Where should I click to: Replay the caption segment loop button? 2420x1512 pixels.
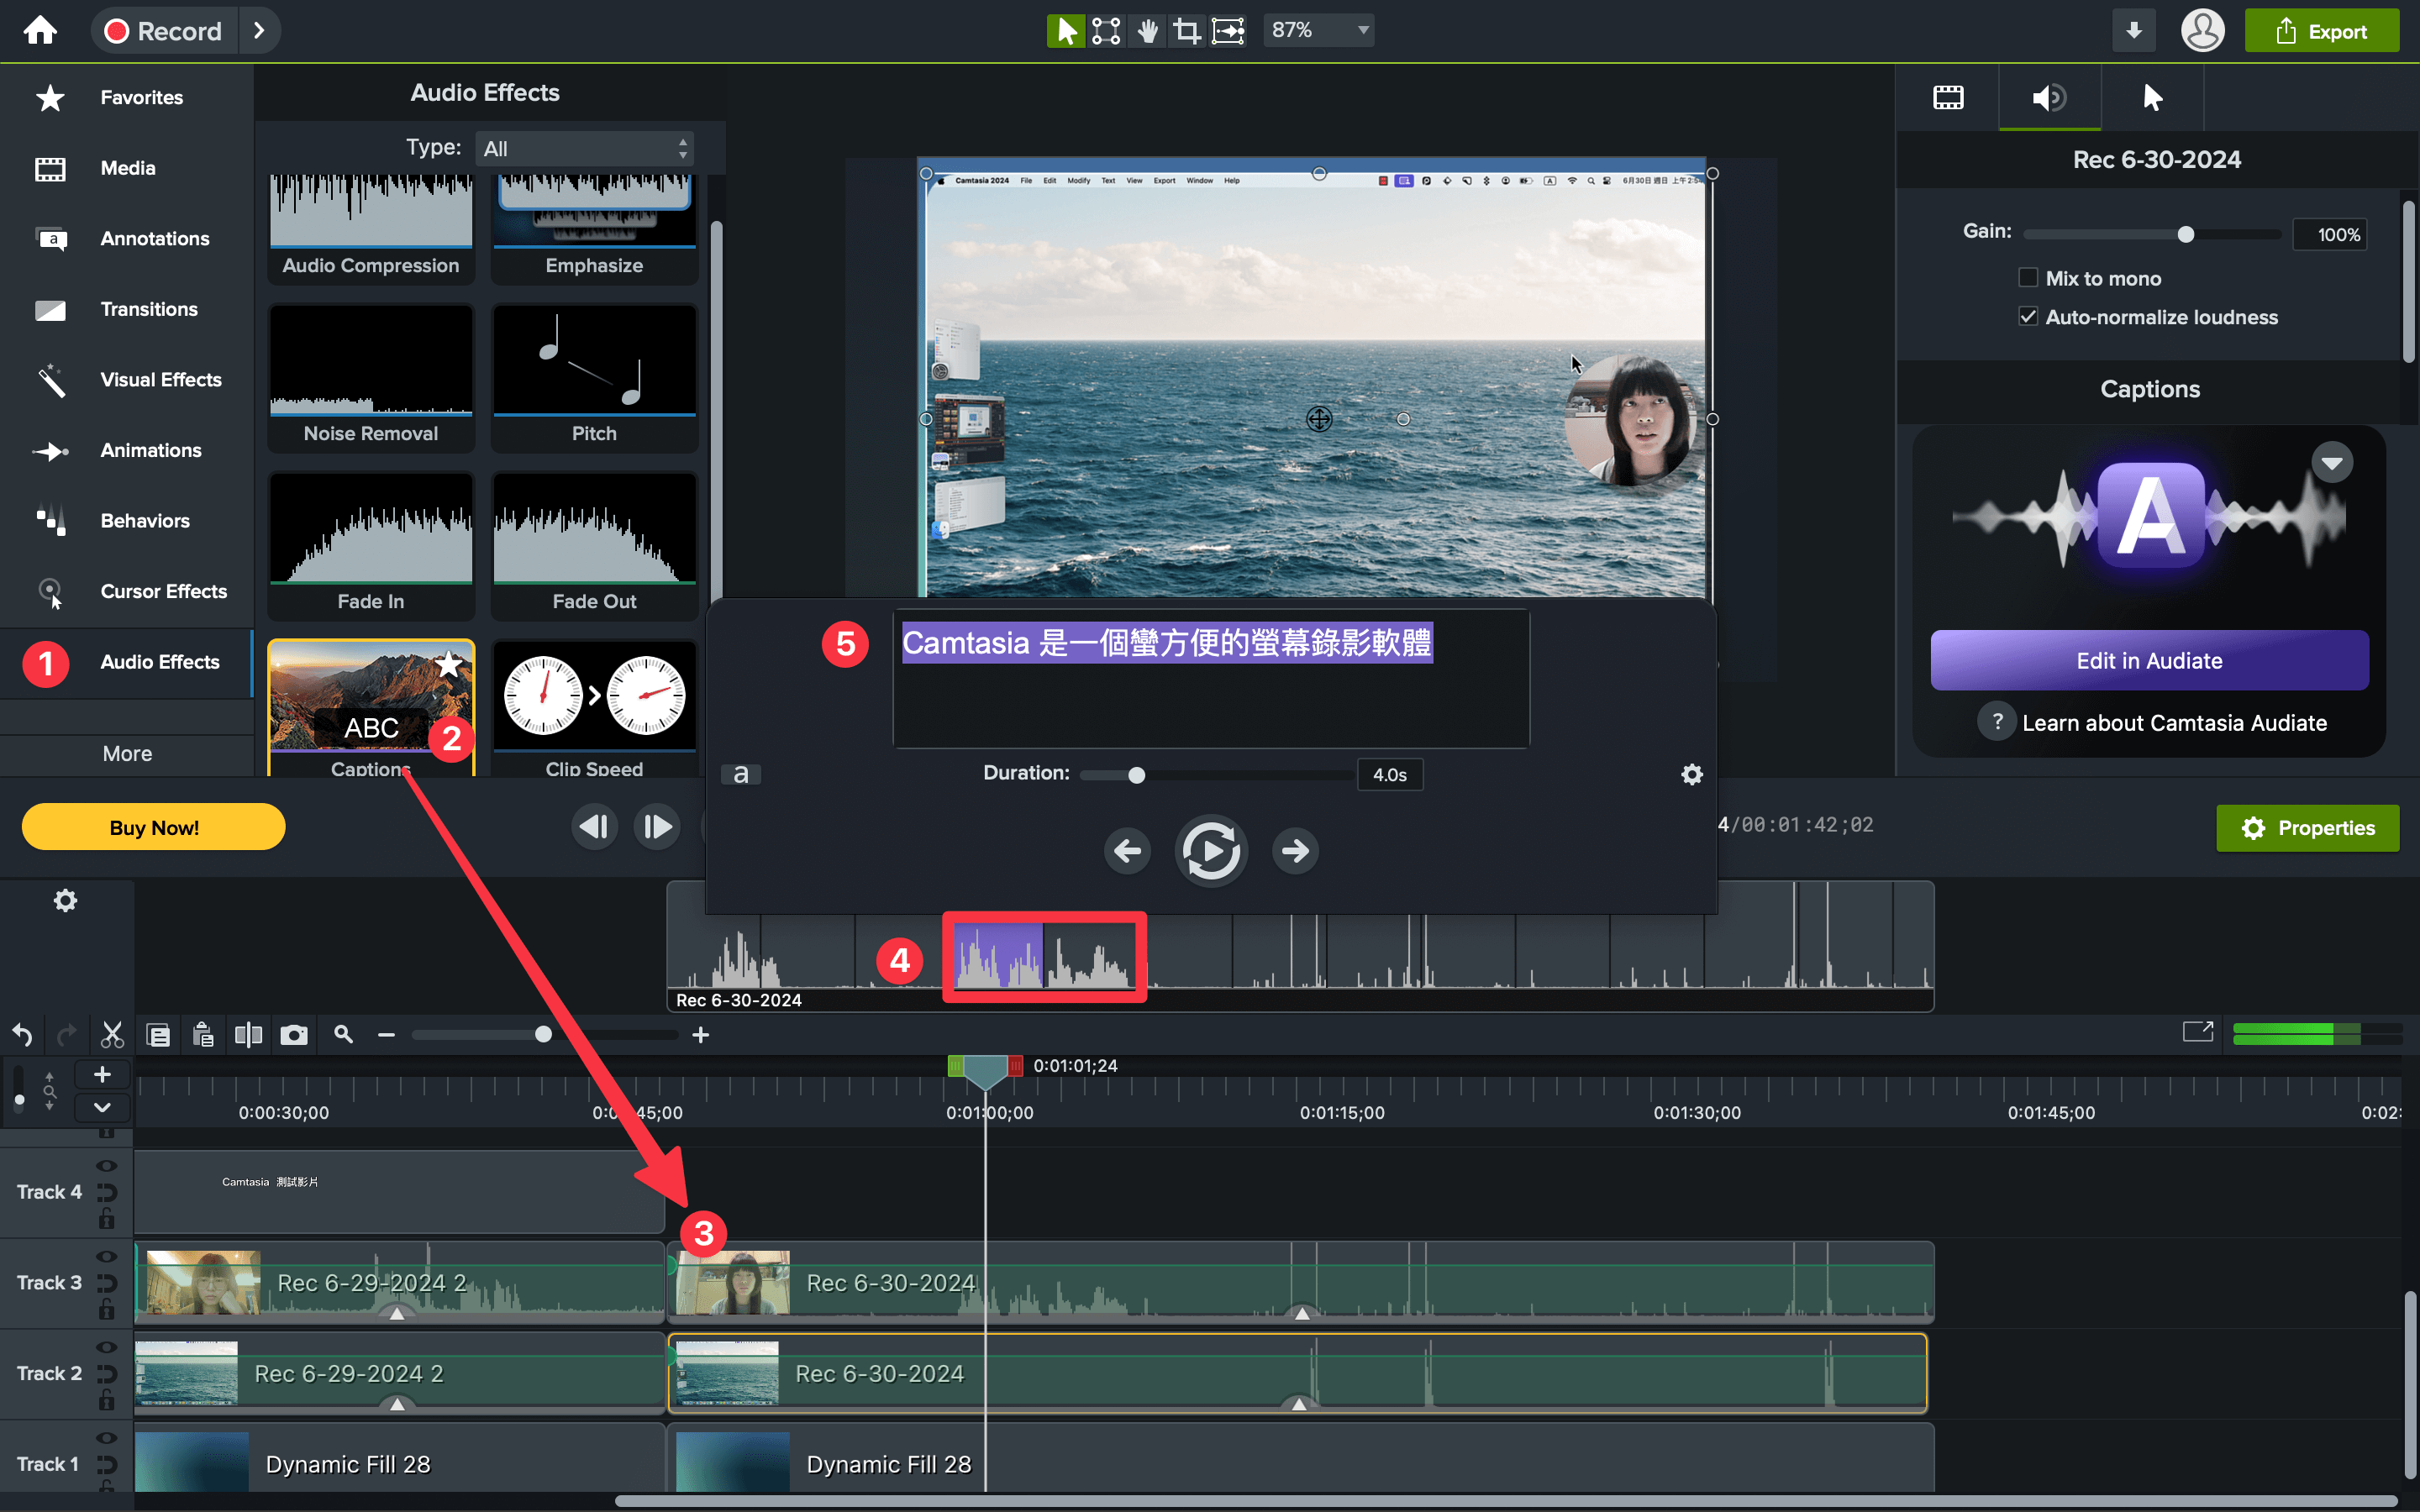pos(1211,851)
